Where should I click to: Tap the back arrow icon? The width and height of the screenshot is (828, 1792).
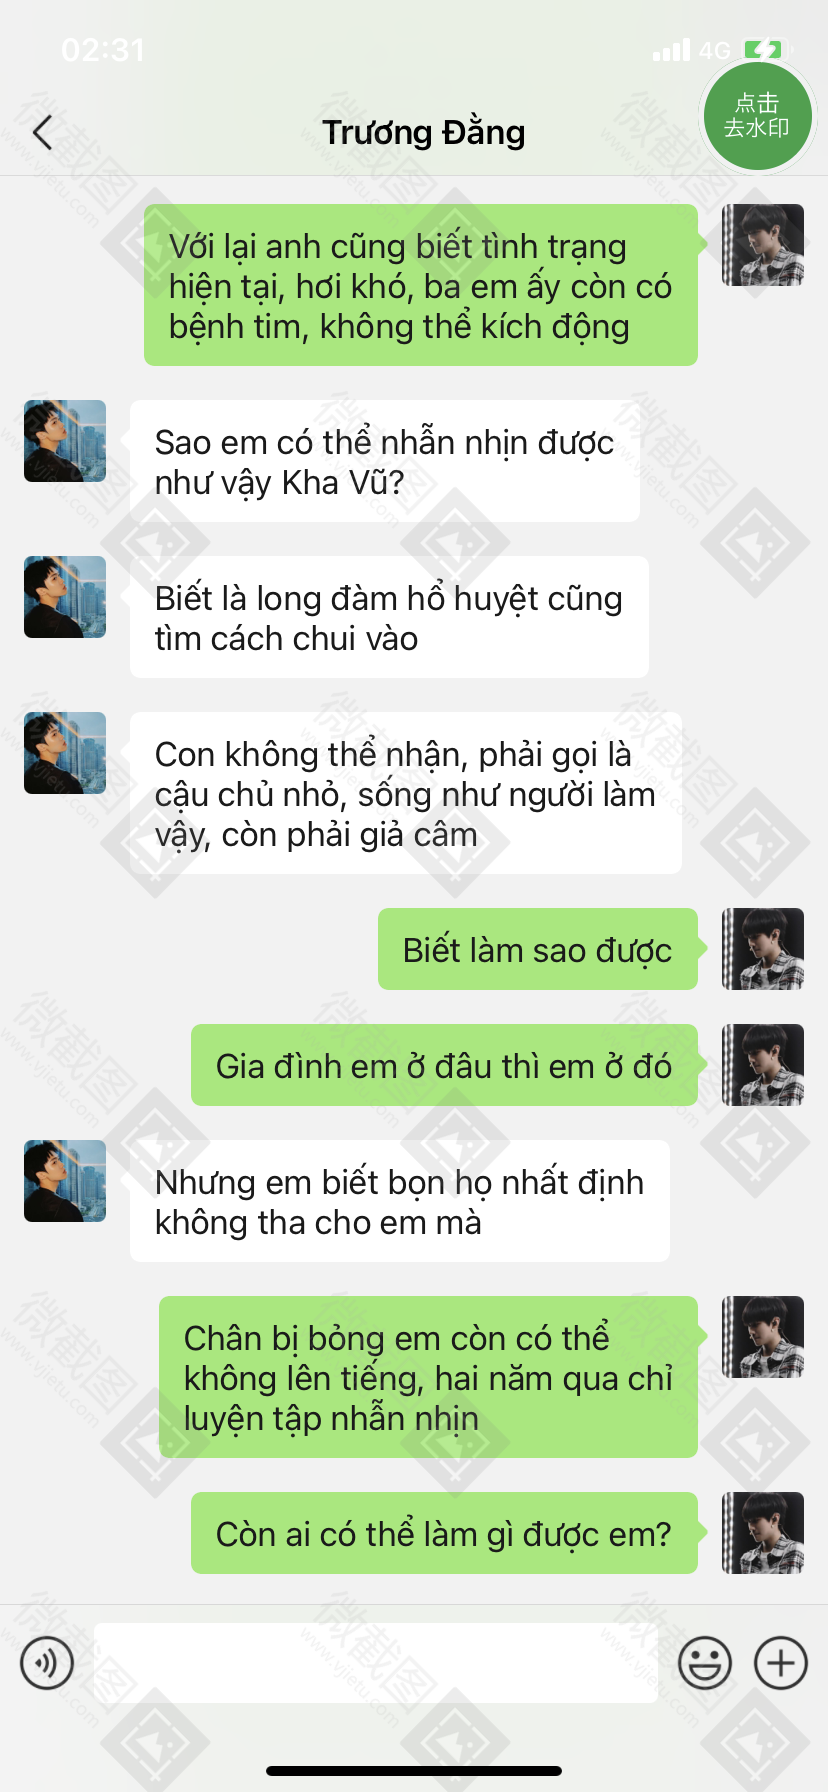[x=42, y=132]
